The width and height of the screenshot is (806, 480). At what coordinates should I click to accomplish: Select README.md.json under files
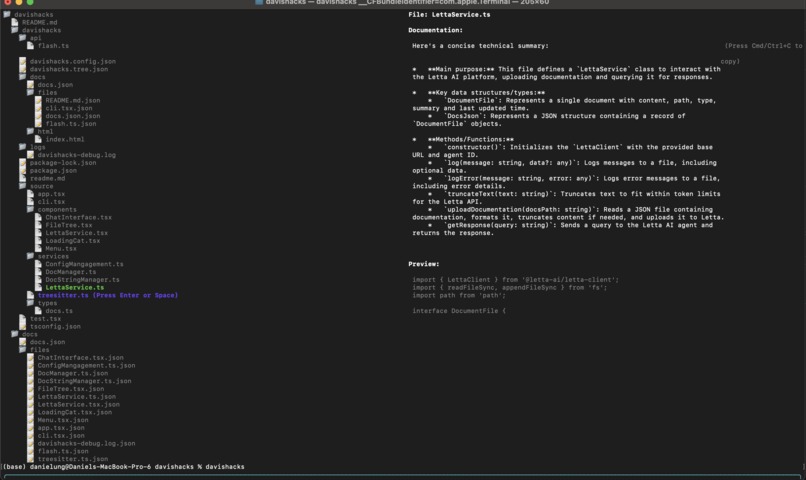tap(72, 100)
